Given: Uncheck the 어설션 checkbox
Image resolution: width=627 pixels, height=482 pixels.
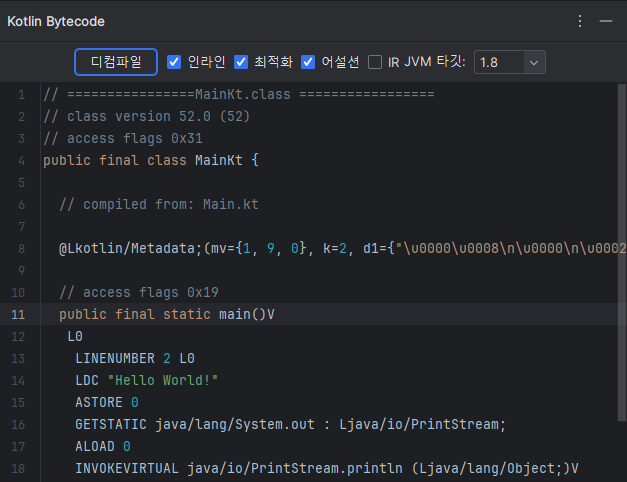Looking at the screenshot, I should (x=308, y=62).
